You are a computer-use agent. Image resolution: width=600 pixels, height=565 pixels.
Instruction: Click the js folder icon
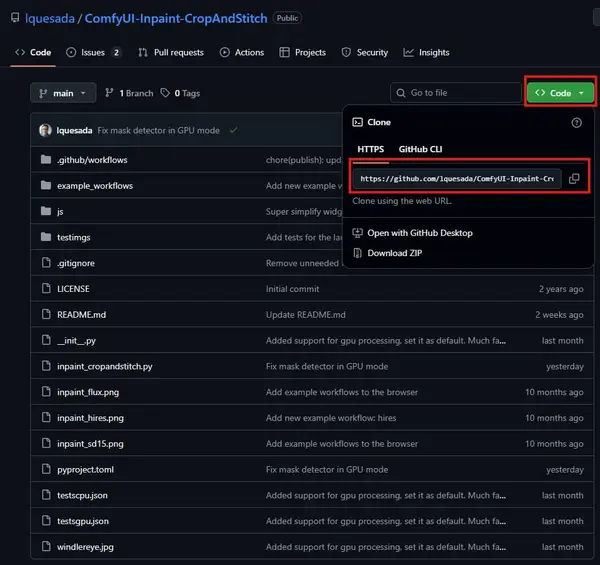tap(46, 211)
